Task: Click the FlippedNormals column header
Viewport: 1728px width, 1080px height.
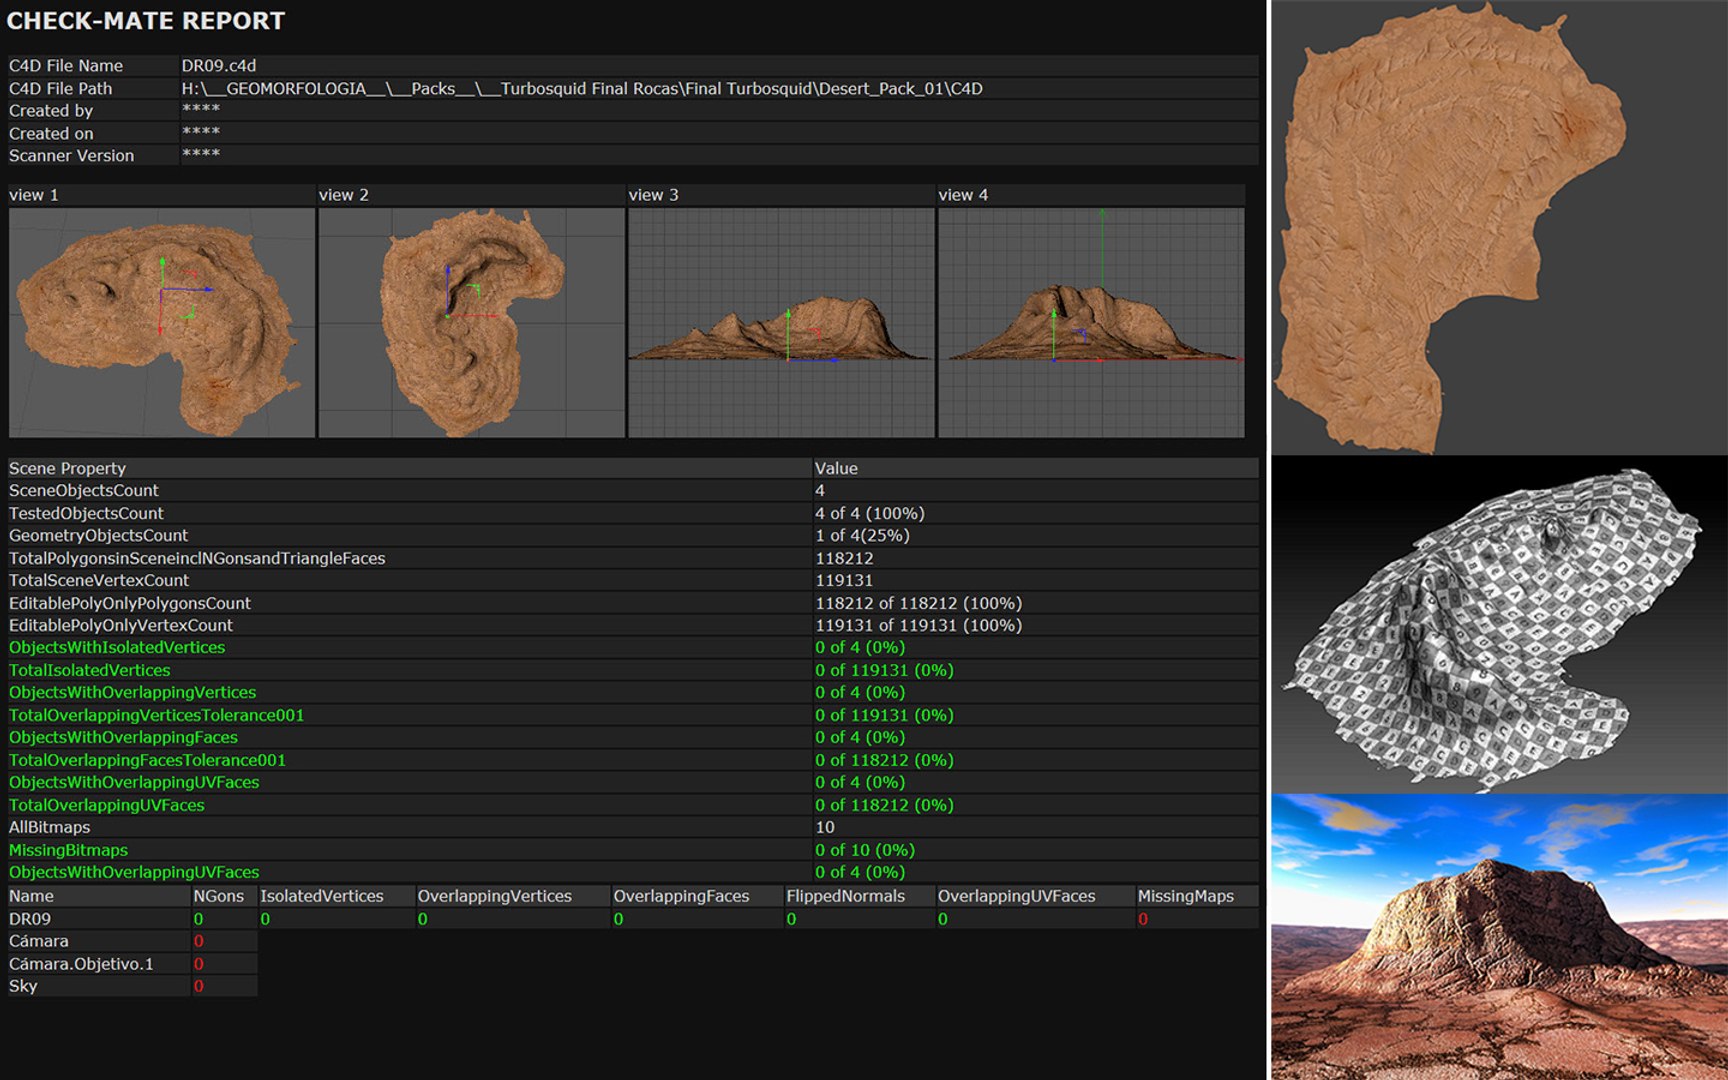Action: pos(846,897)
